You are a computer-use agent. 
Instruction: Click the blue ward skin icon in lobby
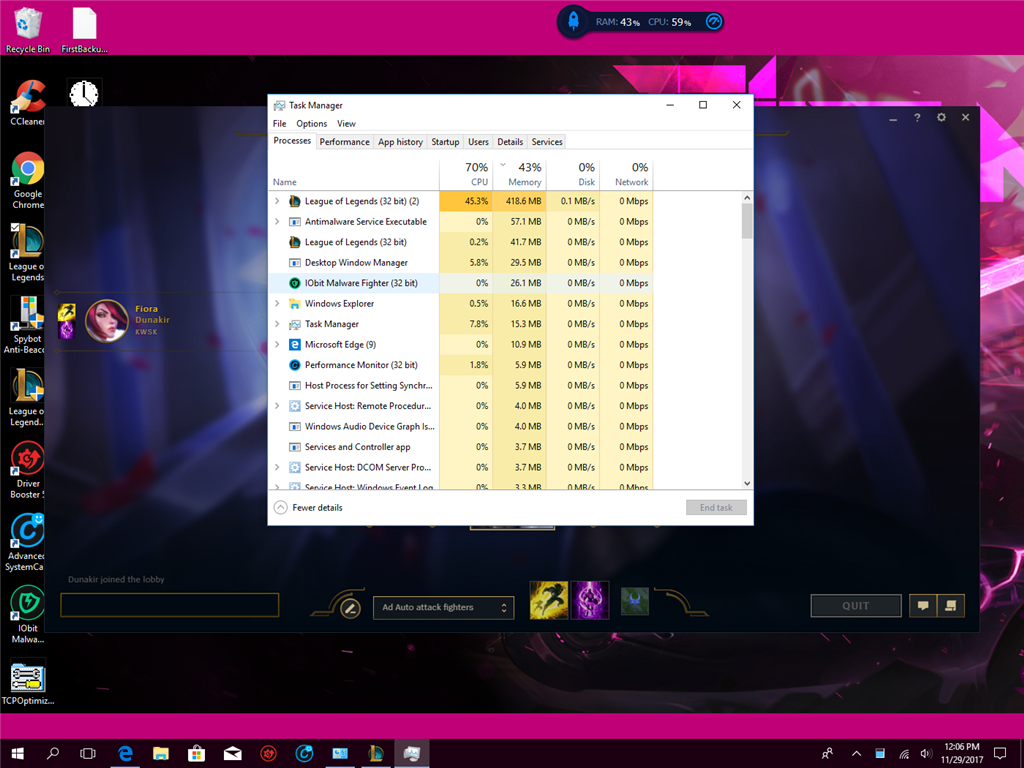pyautogui.click(x=635, y=601)
